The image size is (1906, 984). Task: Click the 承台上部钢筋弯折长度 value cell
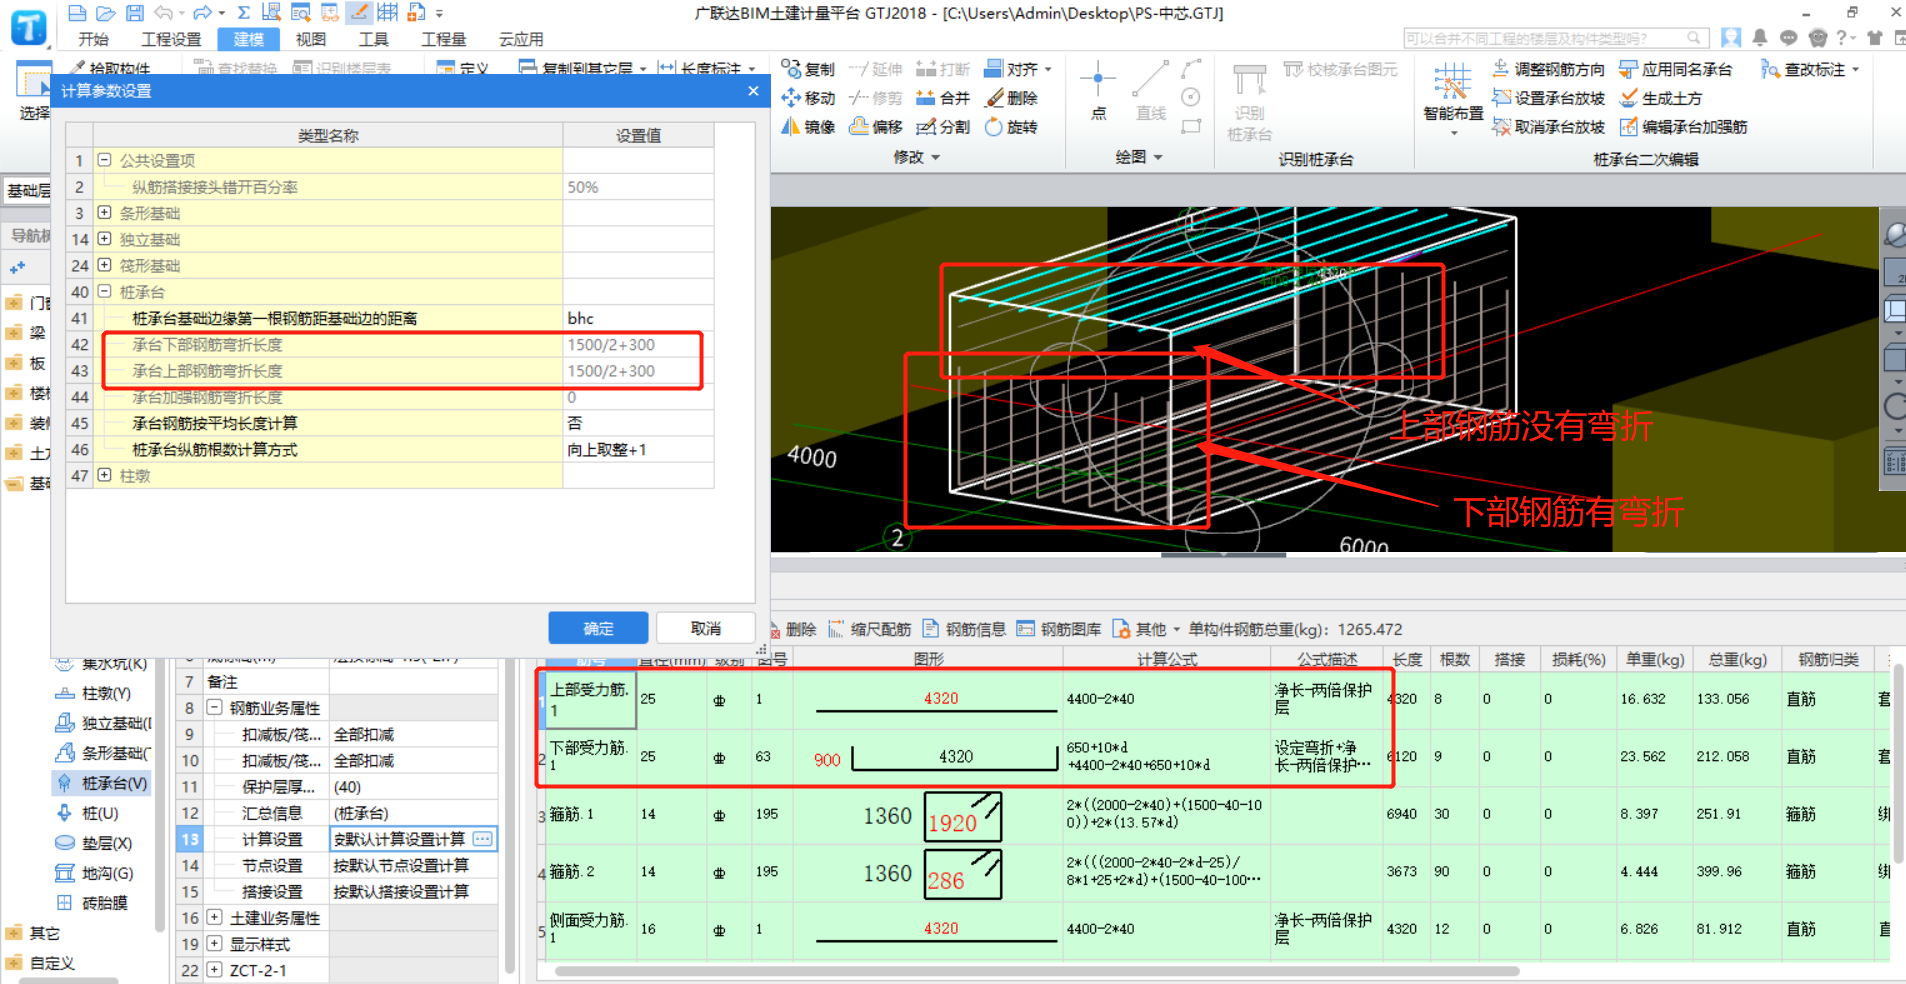click(x=638, y=371)
